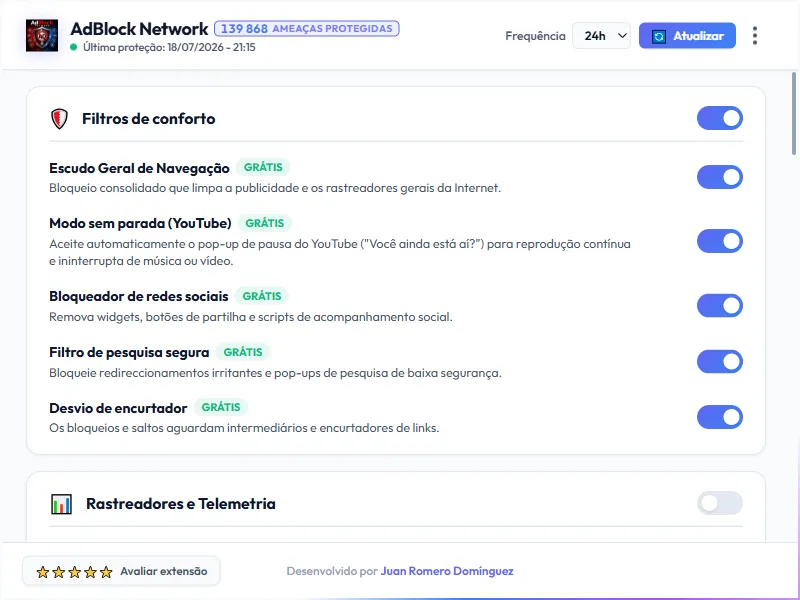The image size is (800, 600).
Task: Click the Atualizar button
Action: coord(687,36)
